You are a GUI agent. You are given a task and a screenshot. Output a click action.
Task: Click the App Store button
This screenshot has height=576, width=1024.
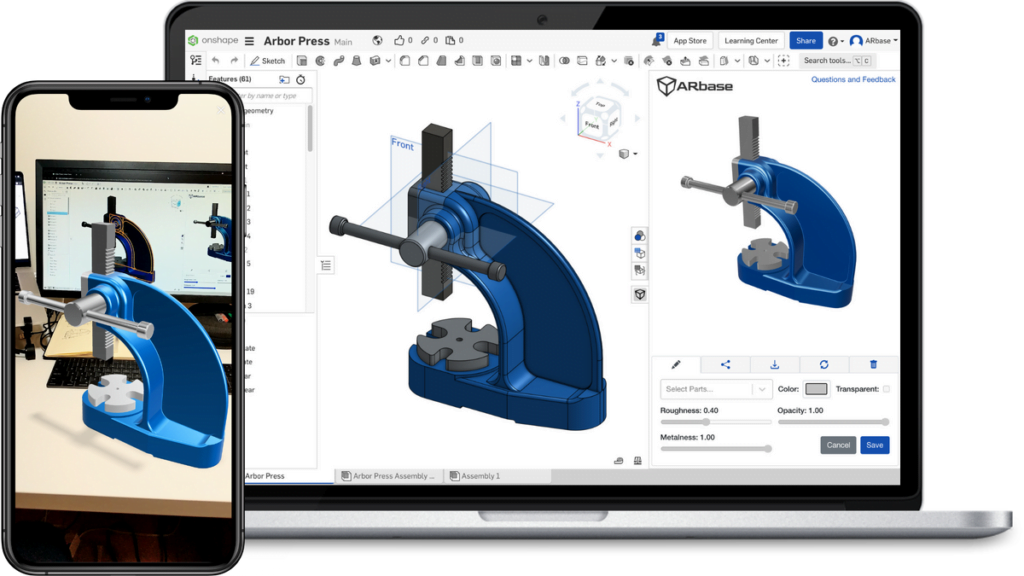click(690, 40)
